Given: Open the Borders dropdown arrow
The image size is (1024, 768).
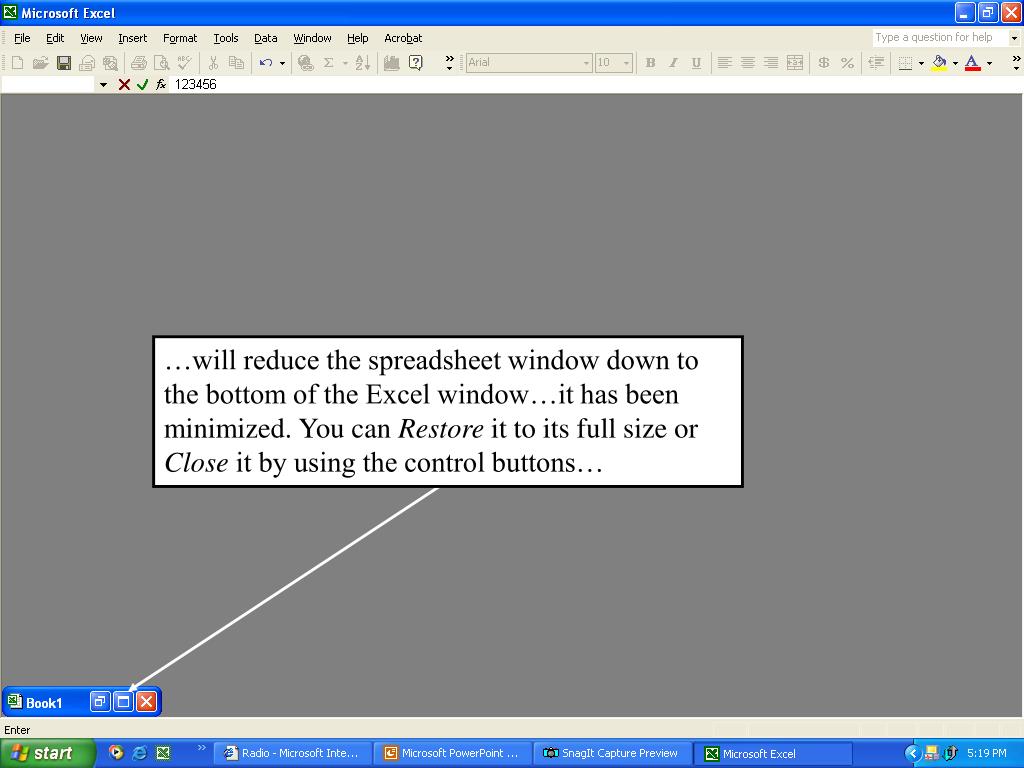Looking at the screenshot, I should pos(921,63).
